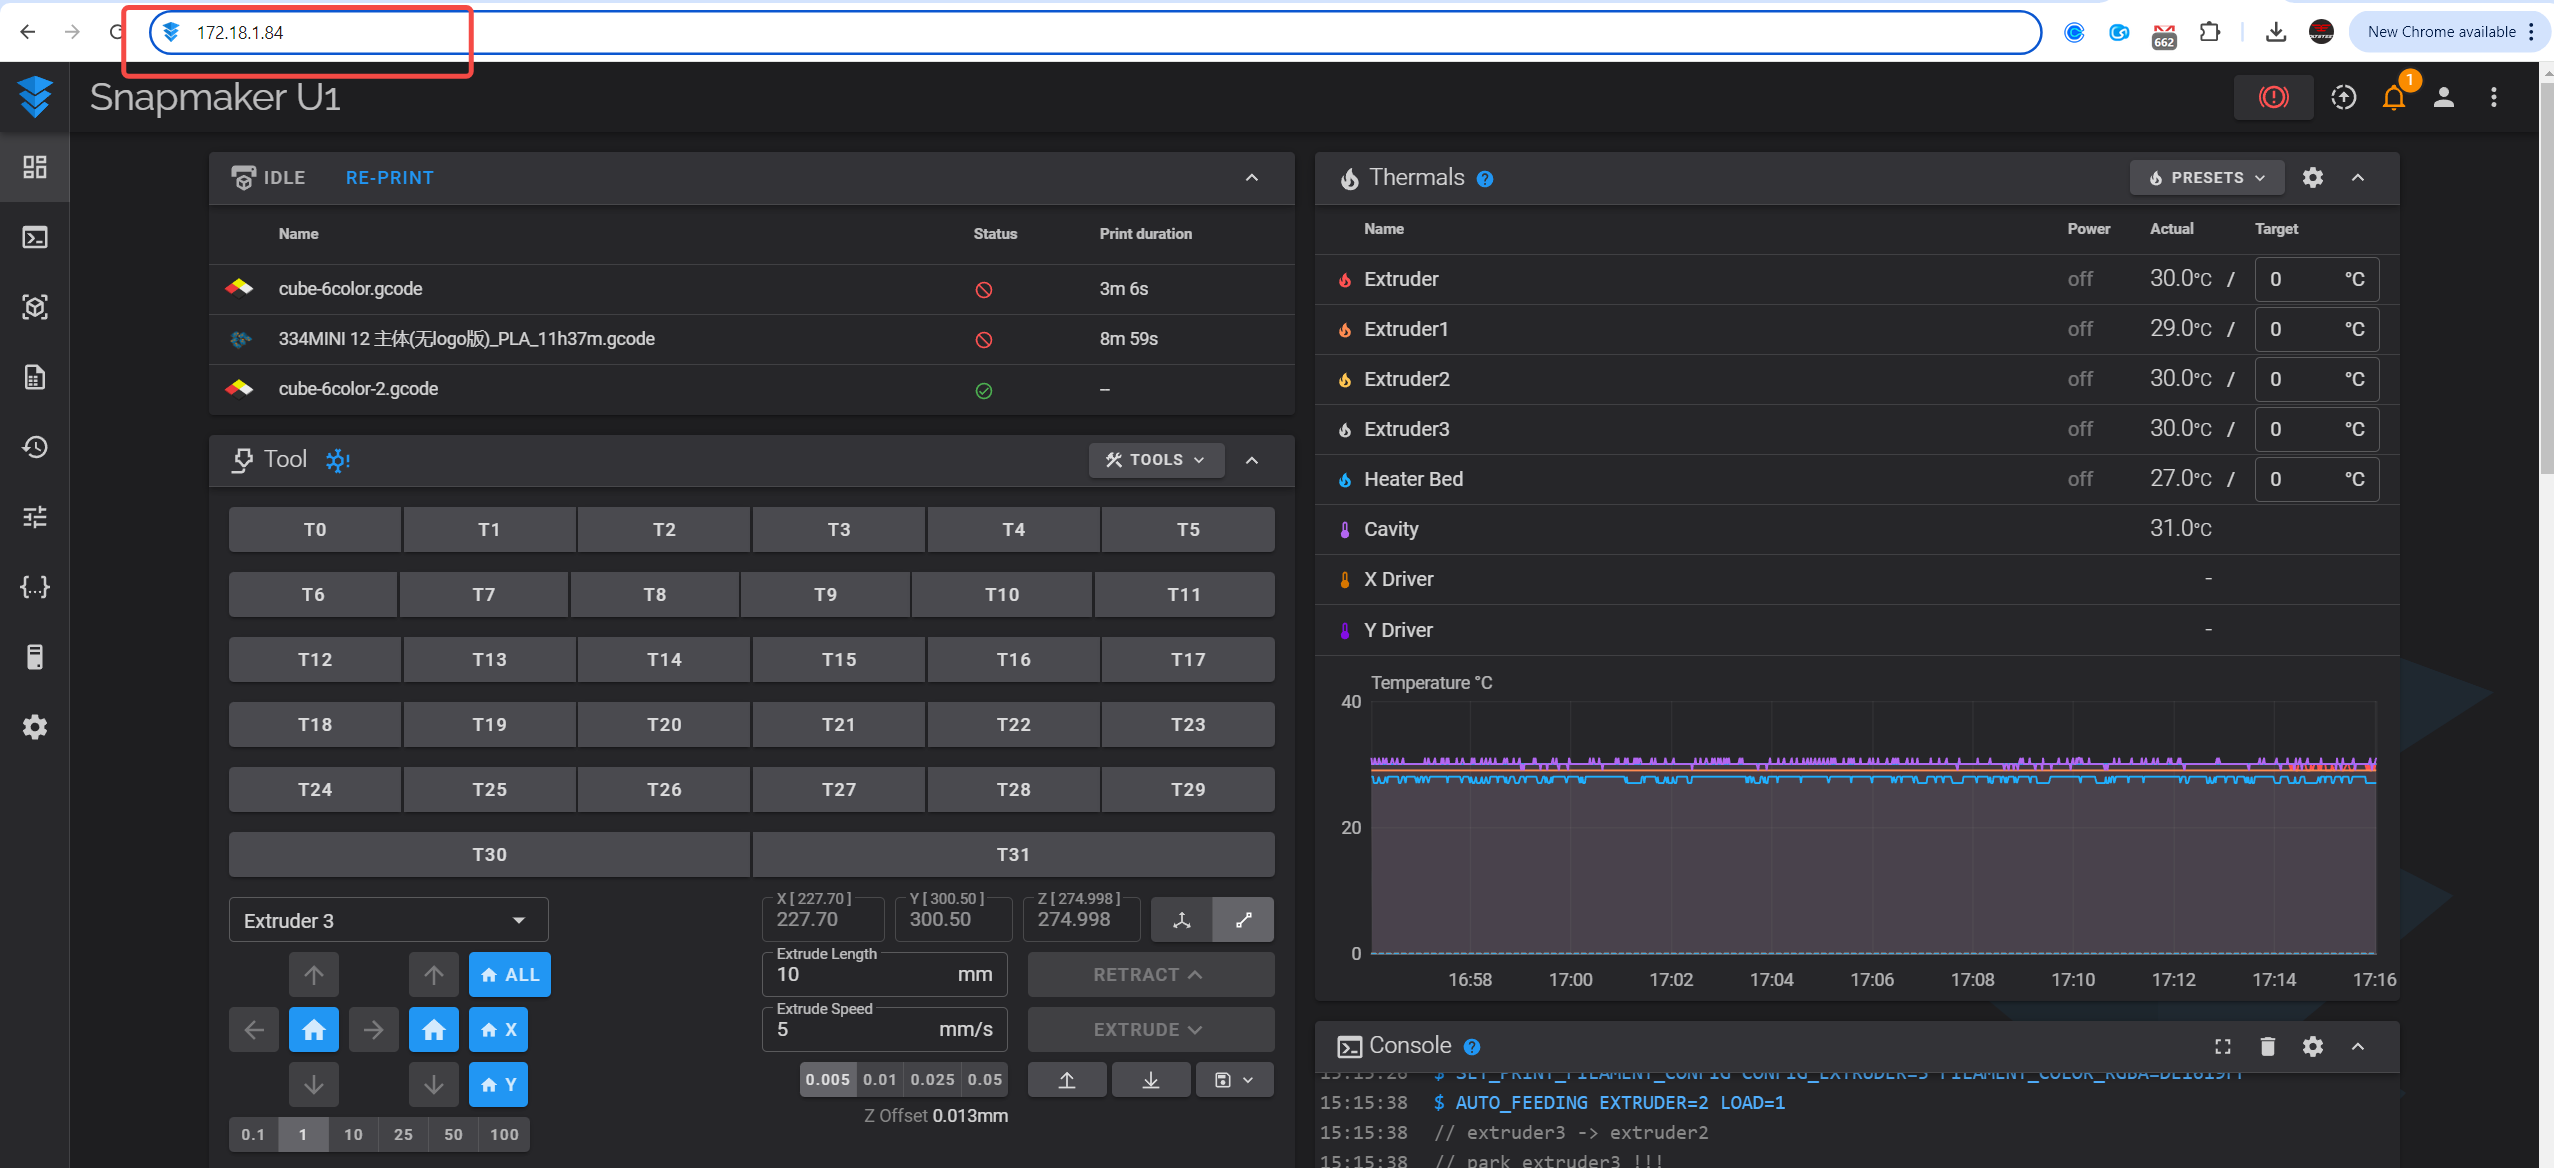Select the 0.01 Z offset increment
The height and width of the screenshot is (1168, 2554).
(880, 1080)
